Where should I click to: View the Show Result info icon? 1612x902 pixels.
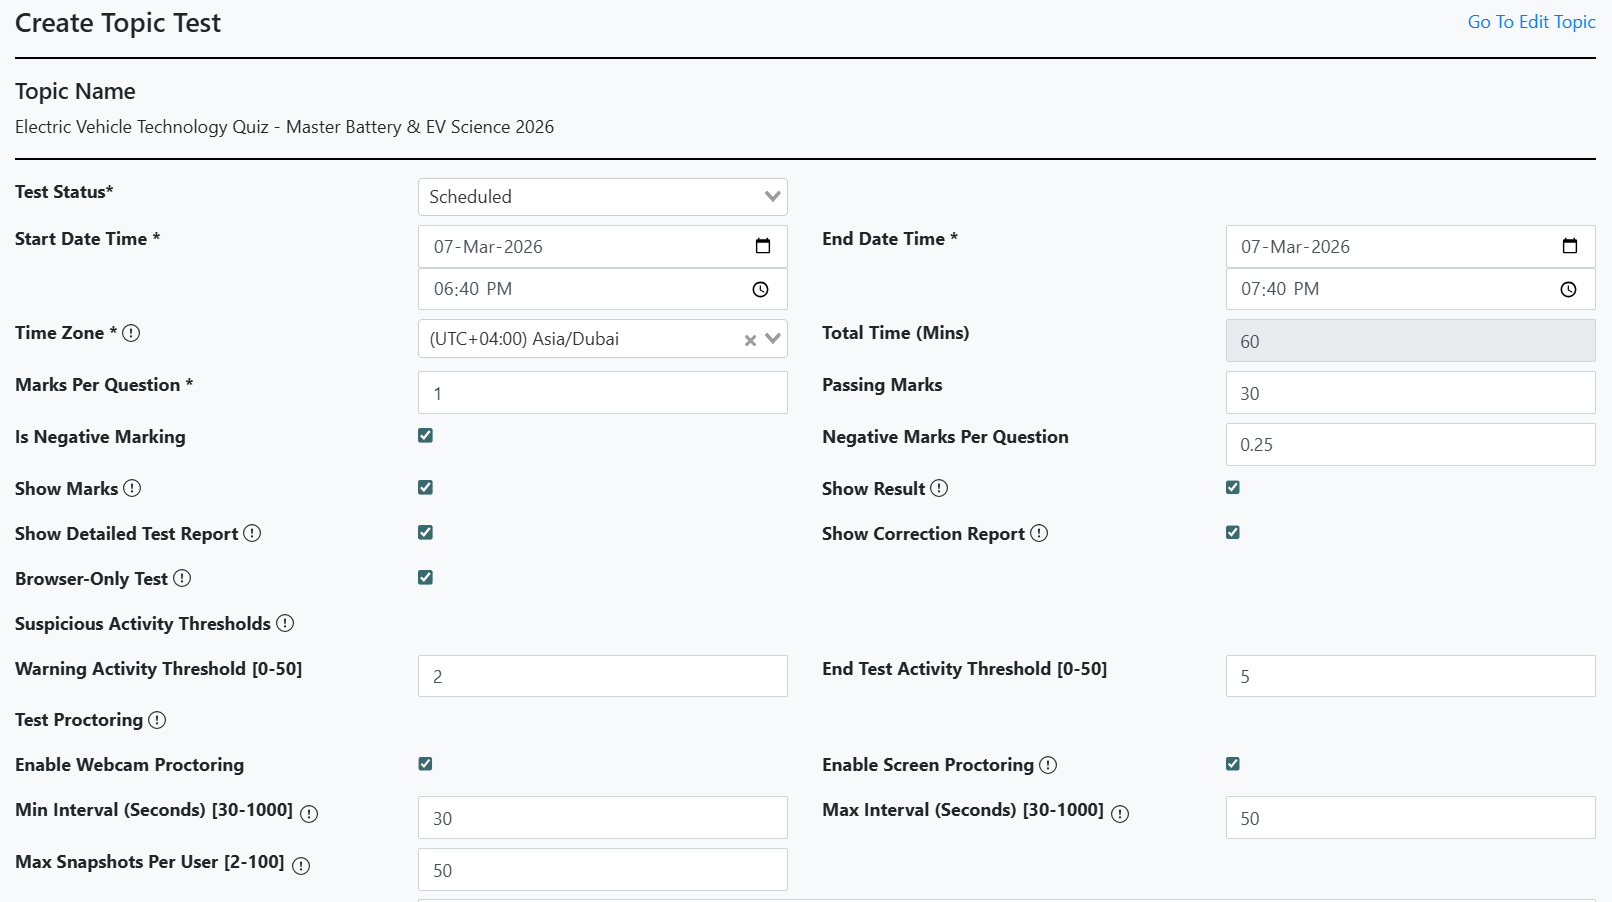[938, 488]
